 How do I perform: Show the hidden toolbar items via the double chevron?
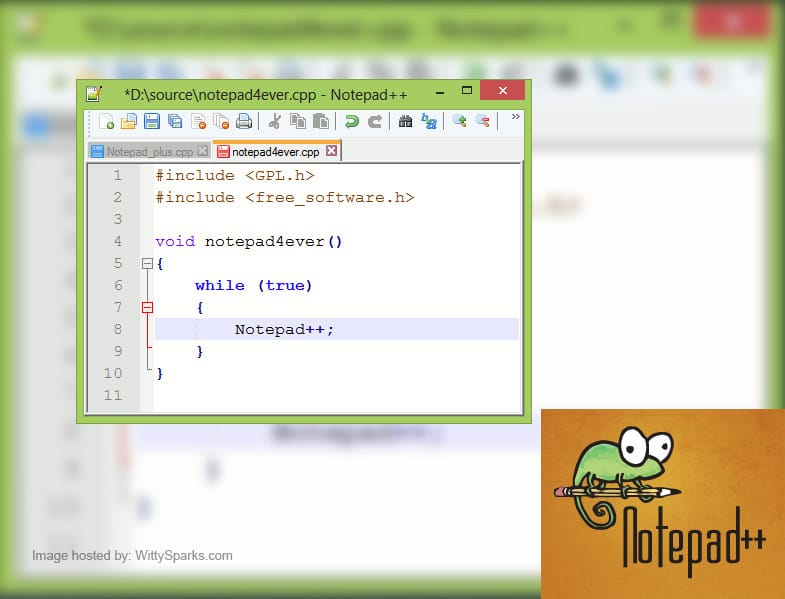[515, 117]
